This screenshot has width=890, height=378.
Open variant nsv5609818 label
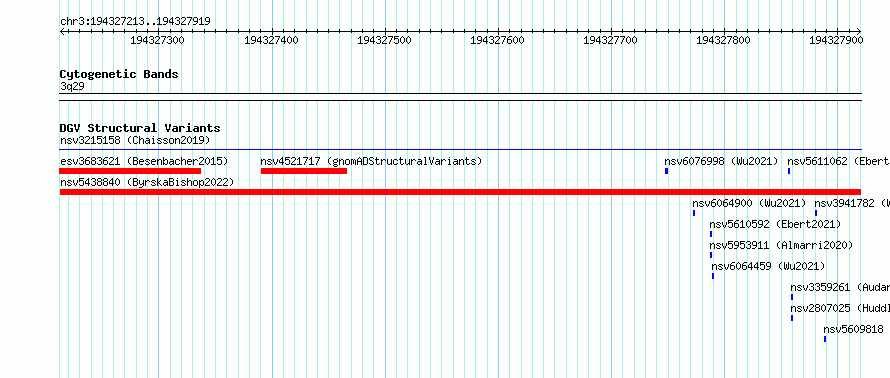pyautogui.click(x=854, y=329)
